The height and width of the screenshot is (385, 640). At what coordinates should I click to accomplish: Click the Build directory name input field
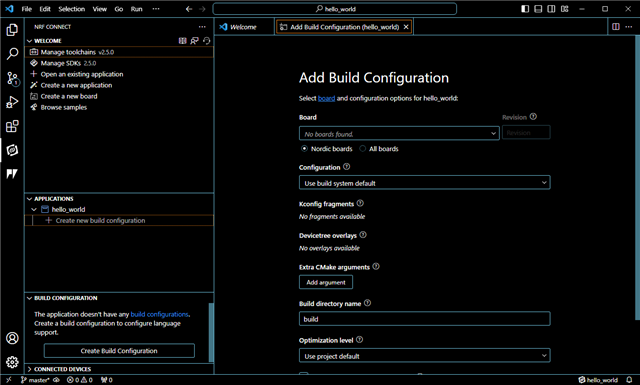pos(424,319)
